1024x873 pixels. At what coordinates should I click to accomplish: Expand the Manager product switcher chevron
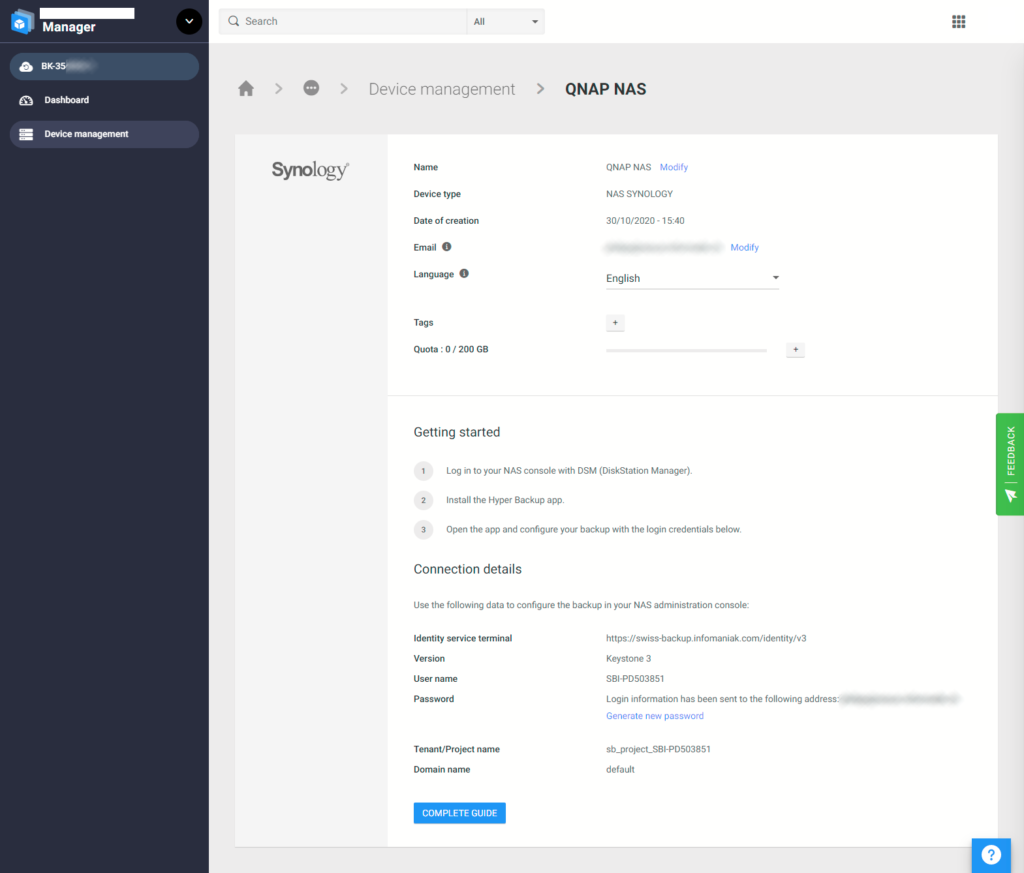click(x=189, y=22)
